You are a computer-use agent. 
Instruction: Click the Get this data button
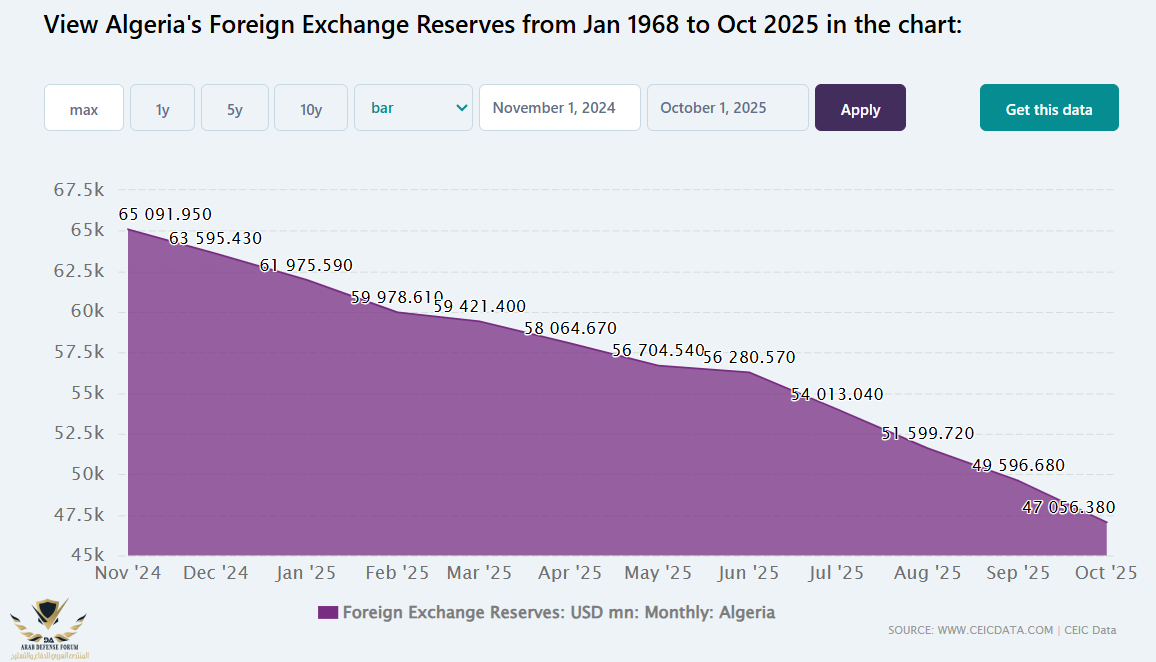click(1049, 108)
